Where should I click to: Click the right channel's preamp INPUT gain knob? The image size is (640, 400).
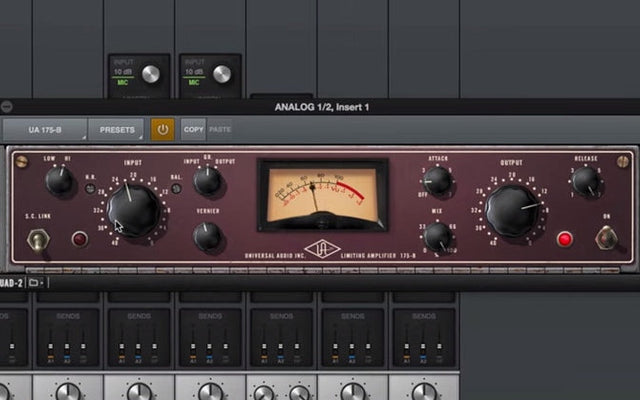(222, 74)
